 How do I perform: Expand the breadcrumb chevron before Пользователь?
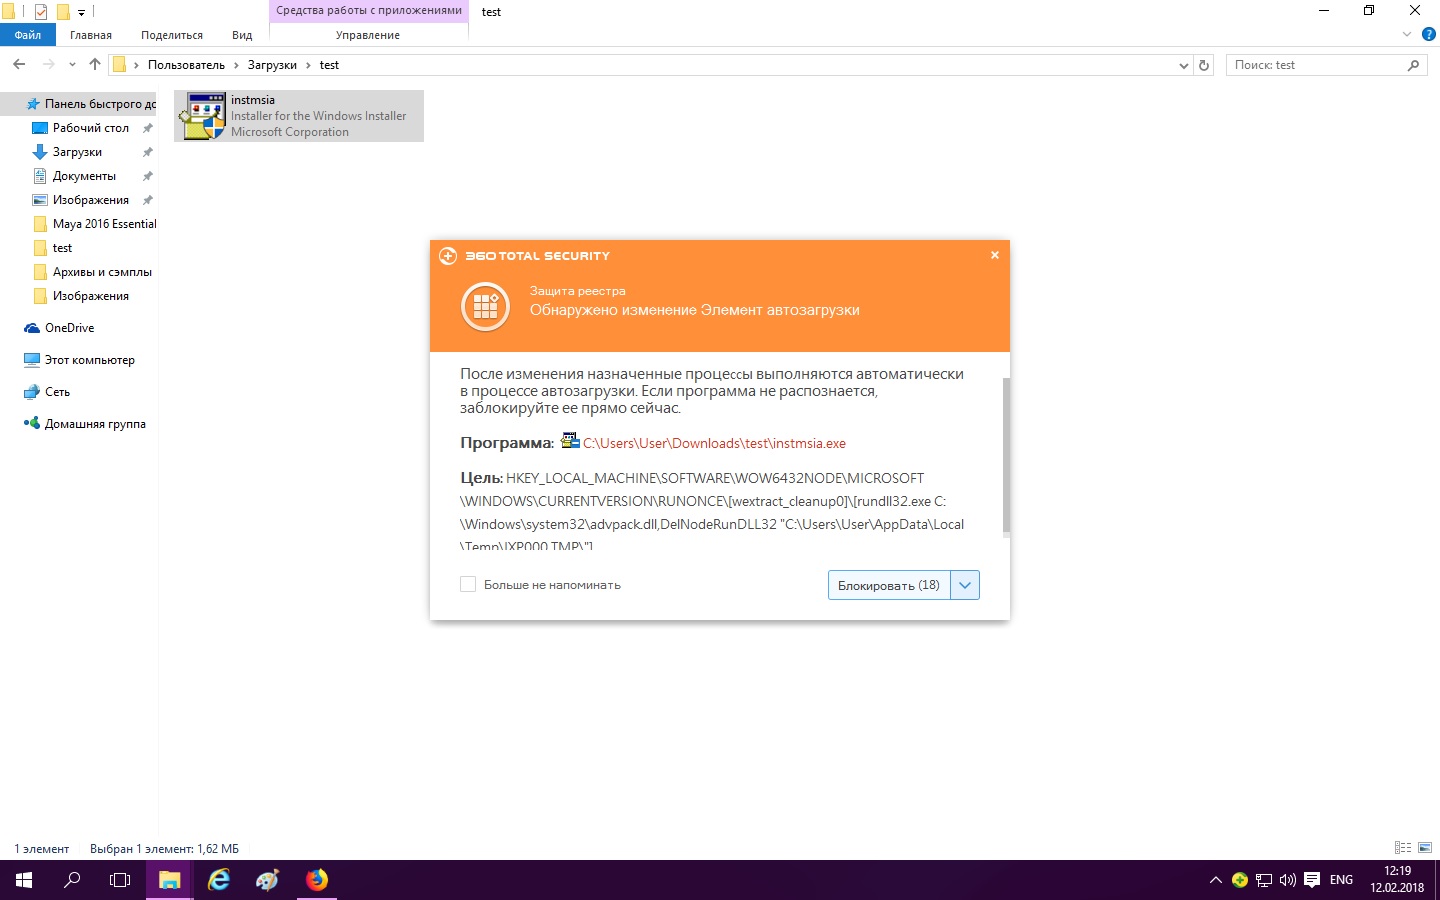[x=137, y=65]
